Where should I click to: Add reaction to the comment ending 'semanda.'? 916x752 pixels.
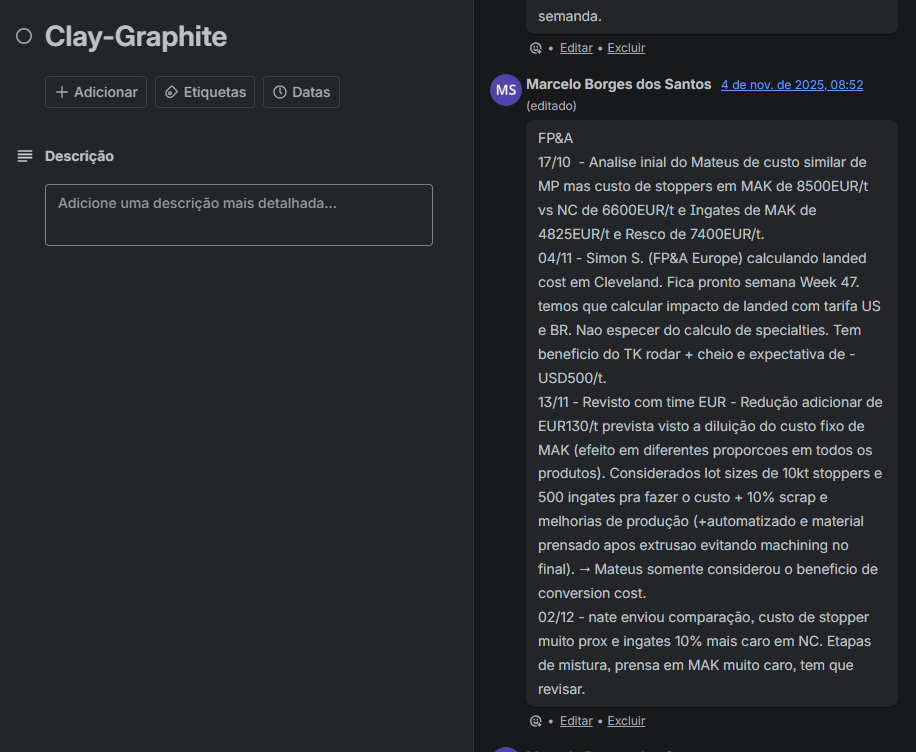tap(536, 48)
